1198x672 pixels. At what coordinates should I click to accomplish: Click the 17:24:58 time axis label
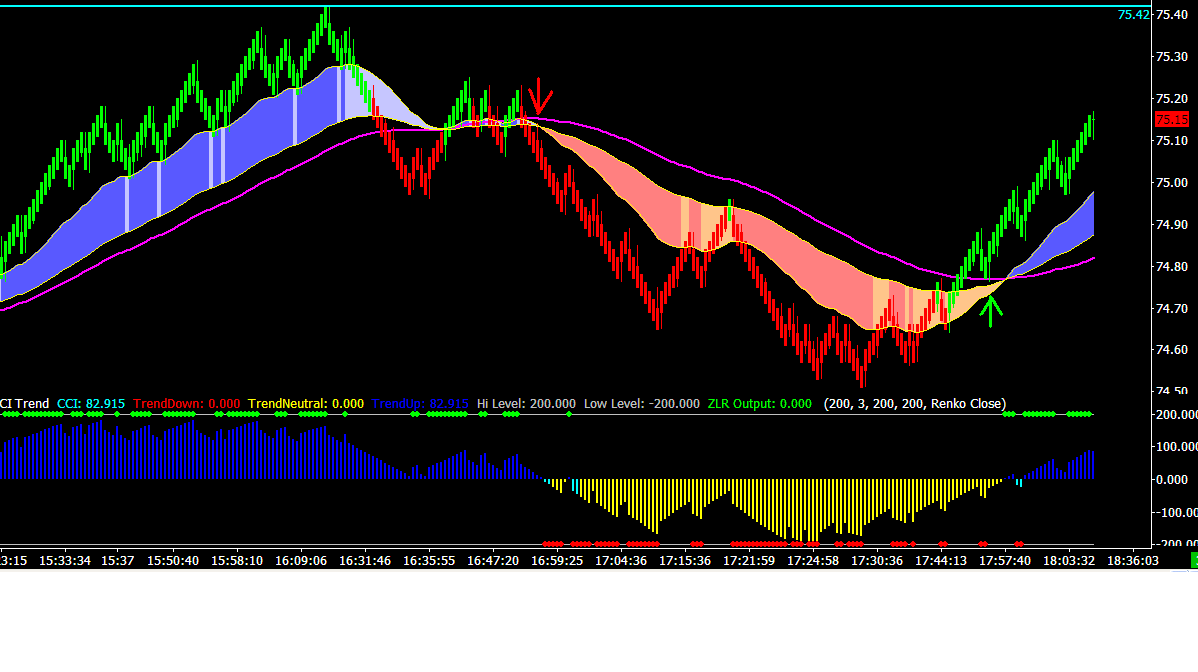[813, 561]
